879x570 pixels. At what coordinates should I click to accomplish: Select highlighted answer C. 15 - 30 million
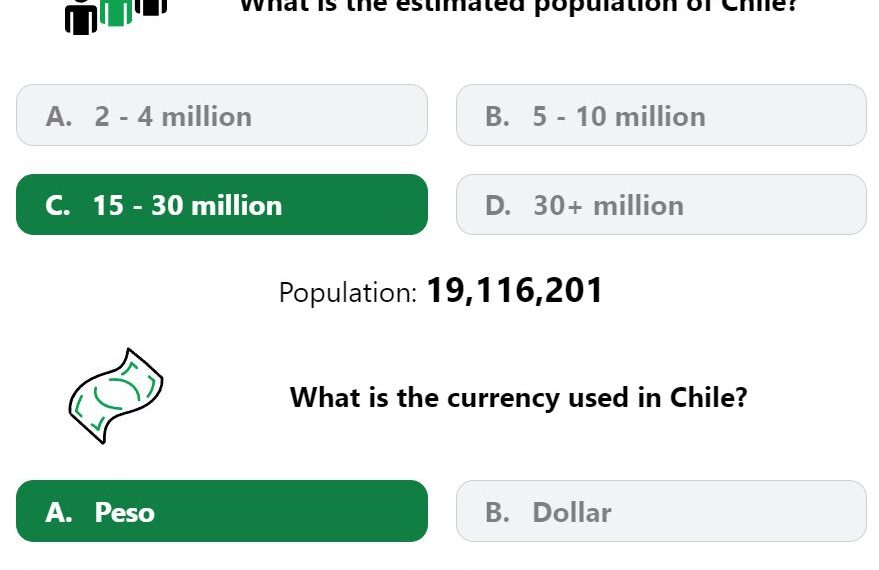tap(222, 205)
